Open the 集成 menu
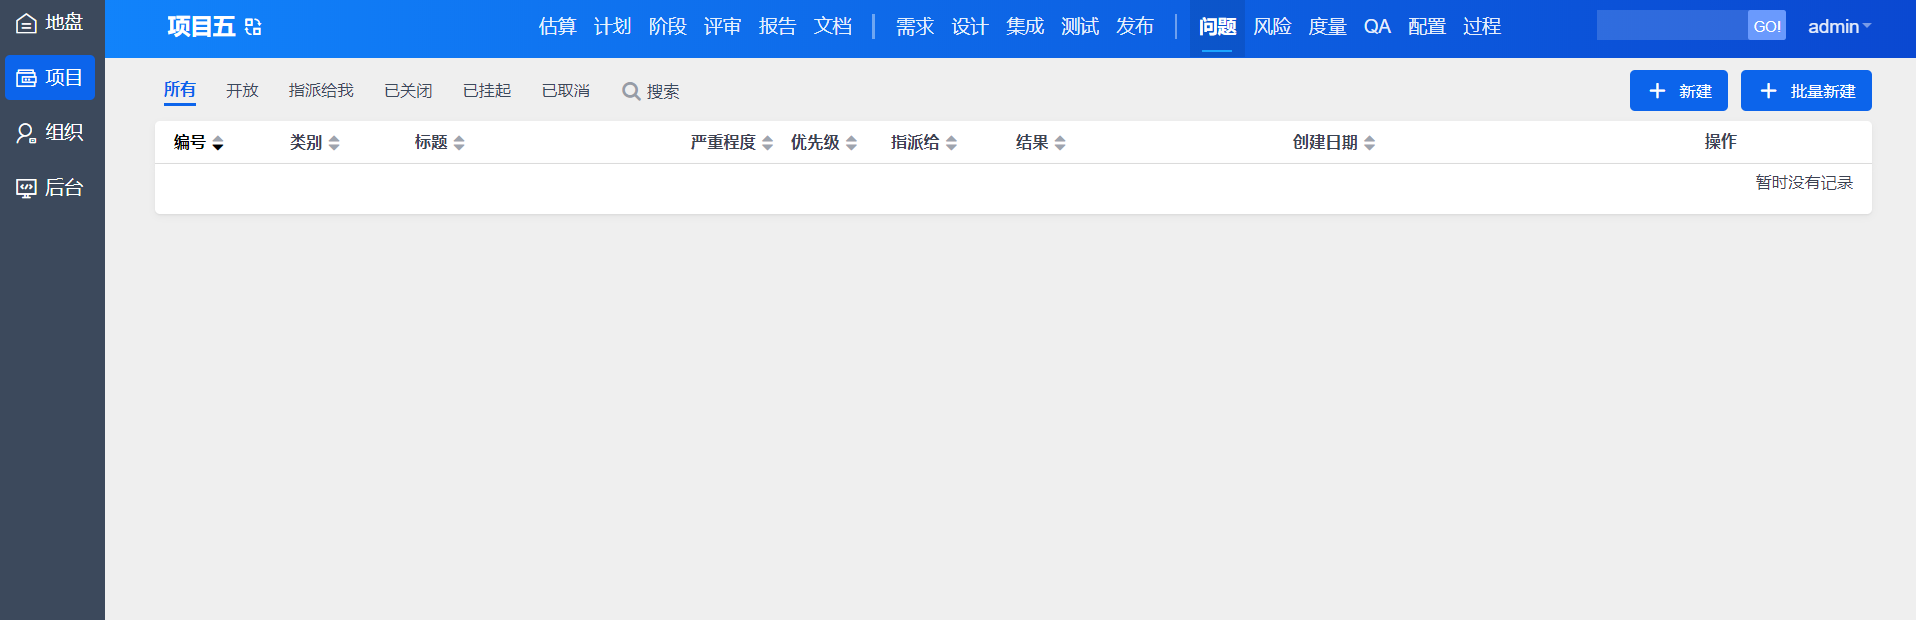This screenshot has height=620, width=1916. tap(1025, 27)
